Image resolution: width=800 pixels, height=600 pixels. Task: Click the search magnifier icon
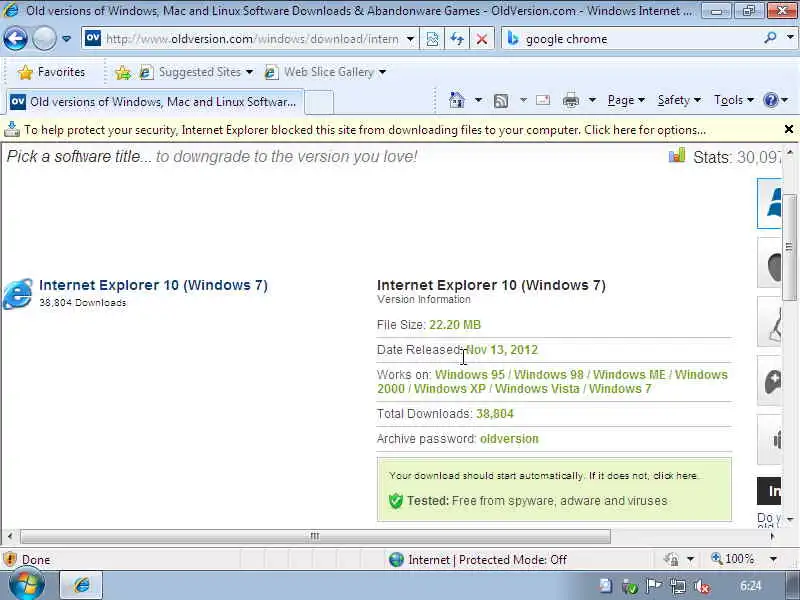[x=770, y=38]
